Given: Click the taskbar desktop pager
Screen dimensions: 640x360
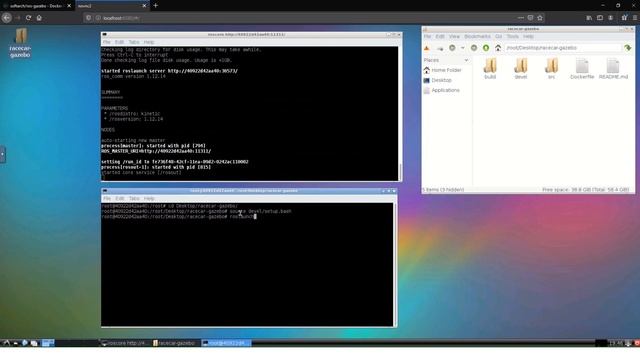Looking at the screenshot, I should coord(48,343).
